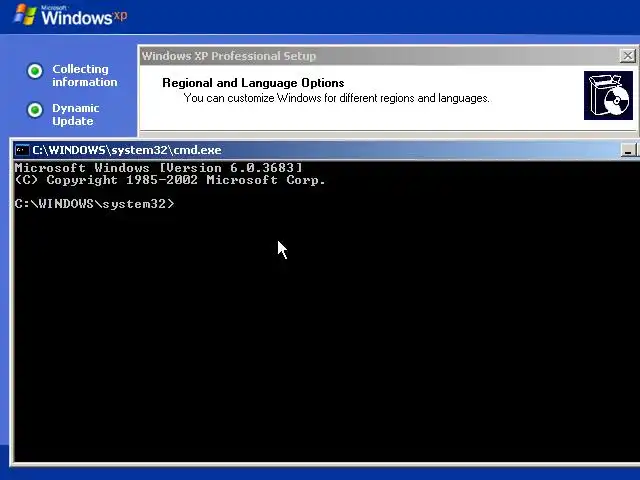Click the 'You can customize Windows' description text
The width and height of the screenshot is (640, 480).
pos(336,98)
